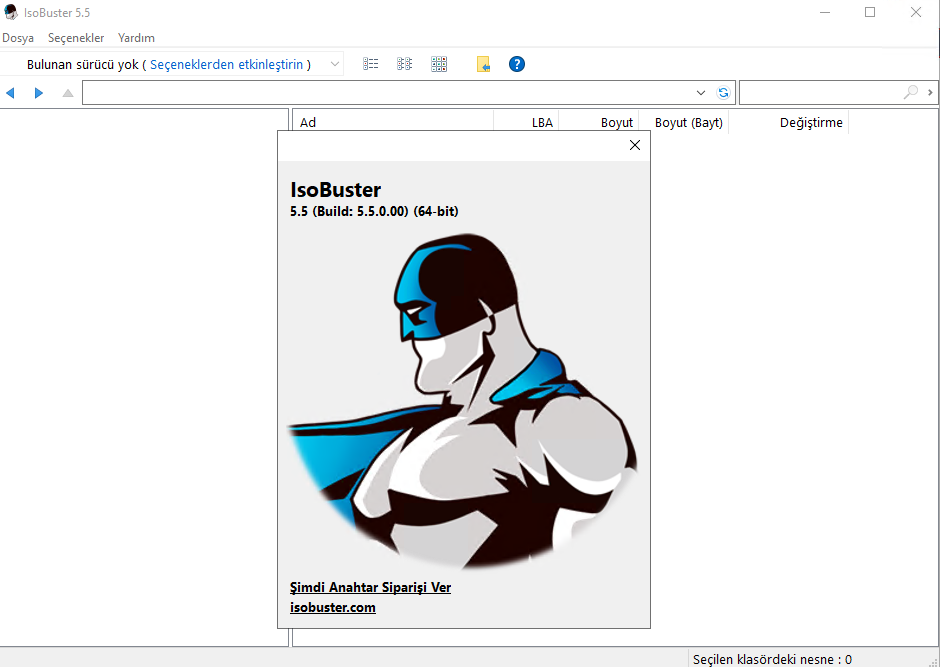
Task: Click the details list view icon
Action: (x=371, y=64)
